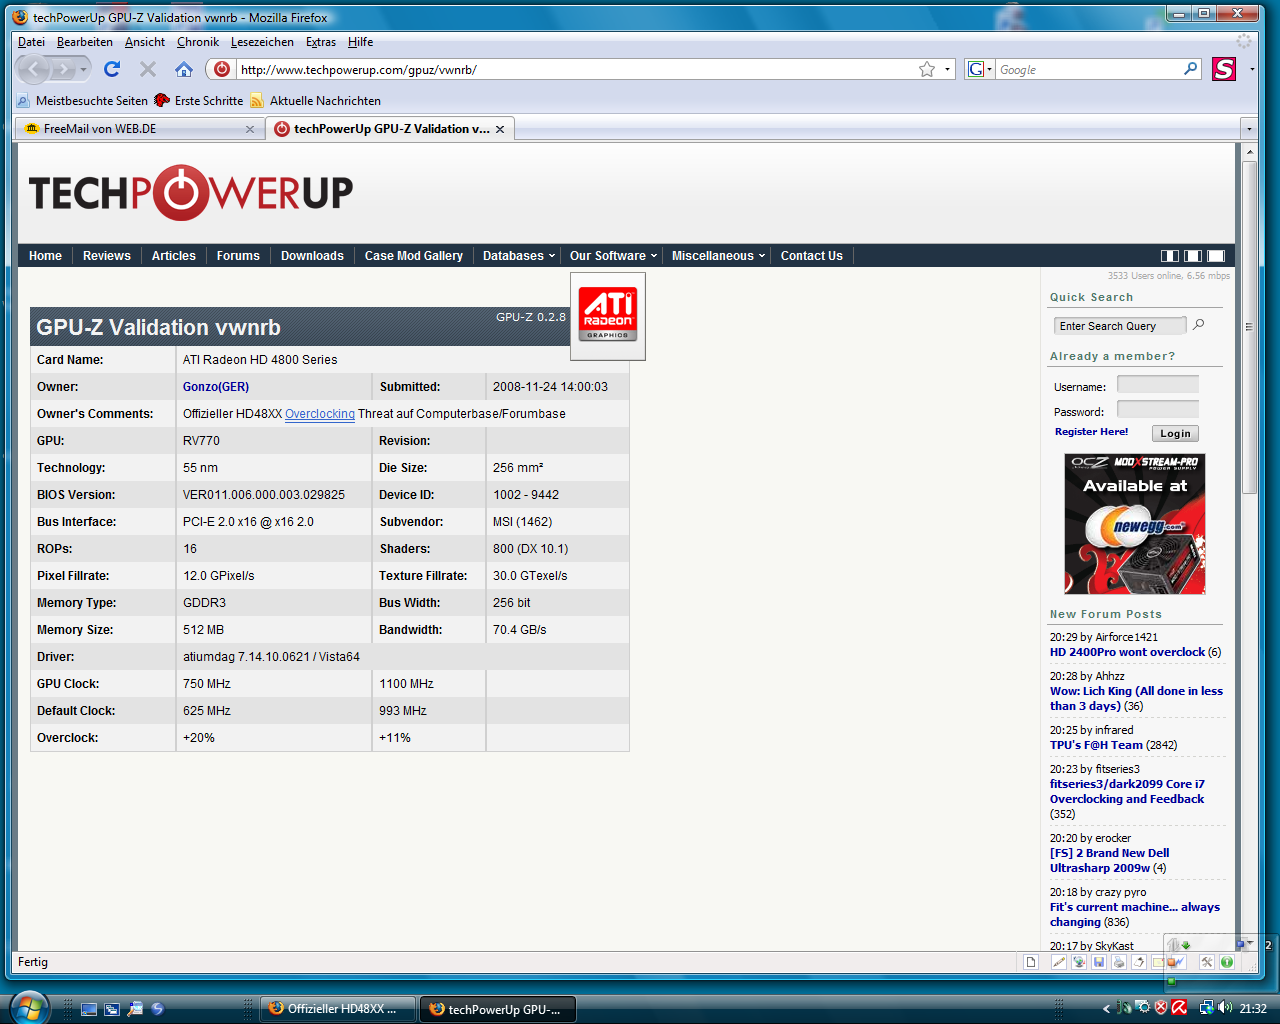
Task: Show hidden tray icons arrow
Action: pos(1106,1009)
